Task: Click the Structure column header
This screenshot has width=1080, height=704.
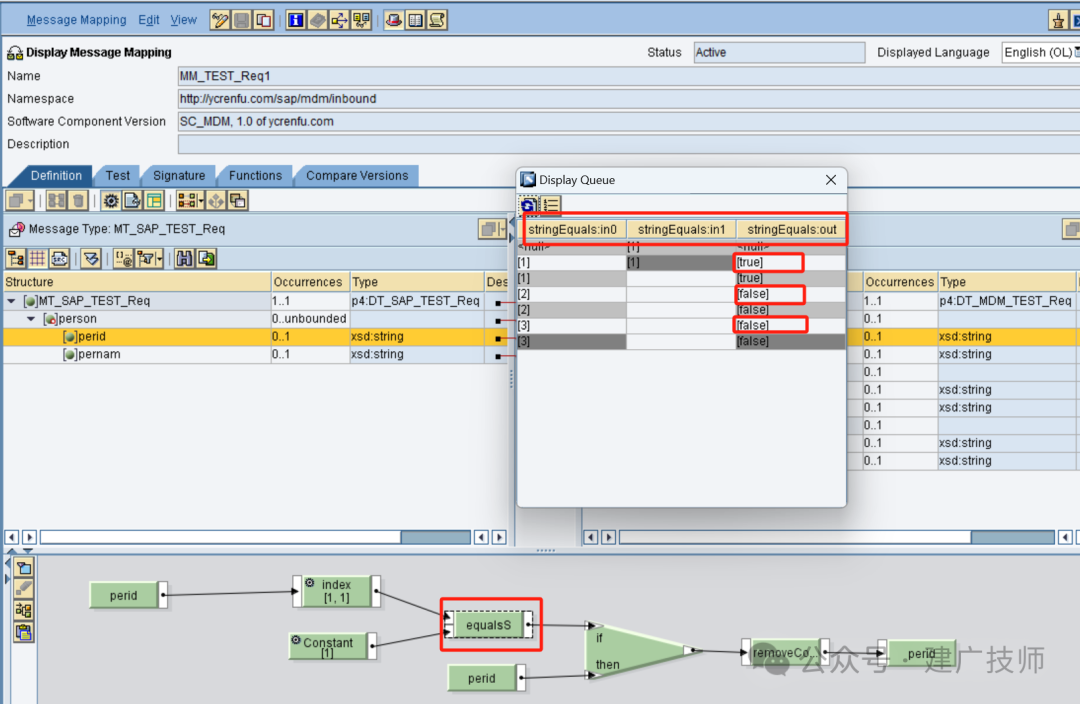Action: [137, 282]
